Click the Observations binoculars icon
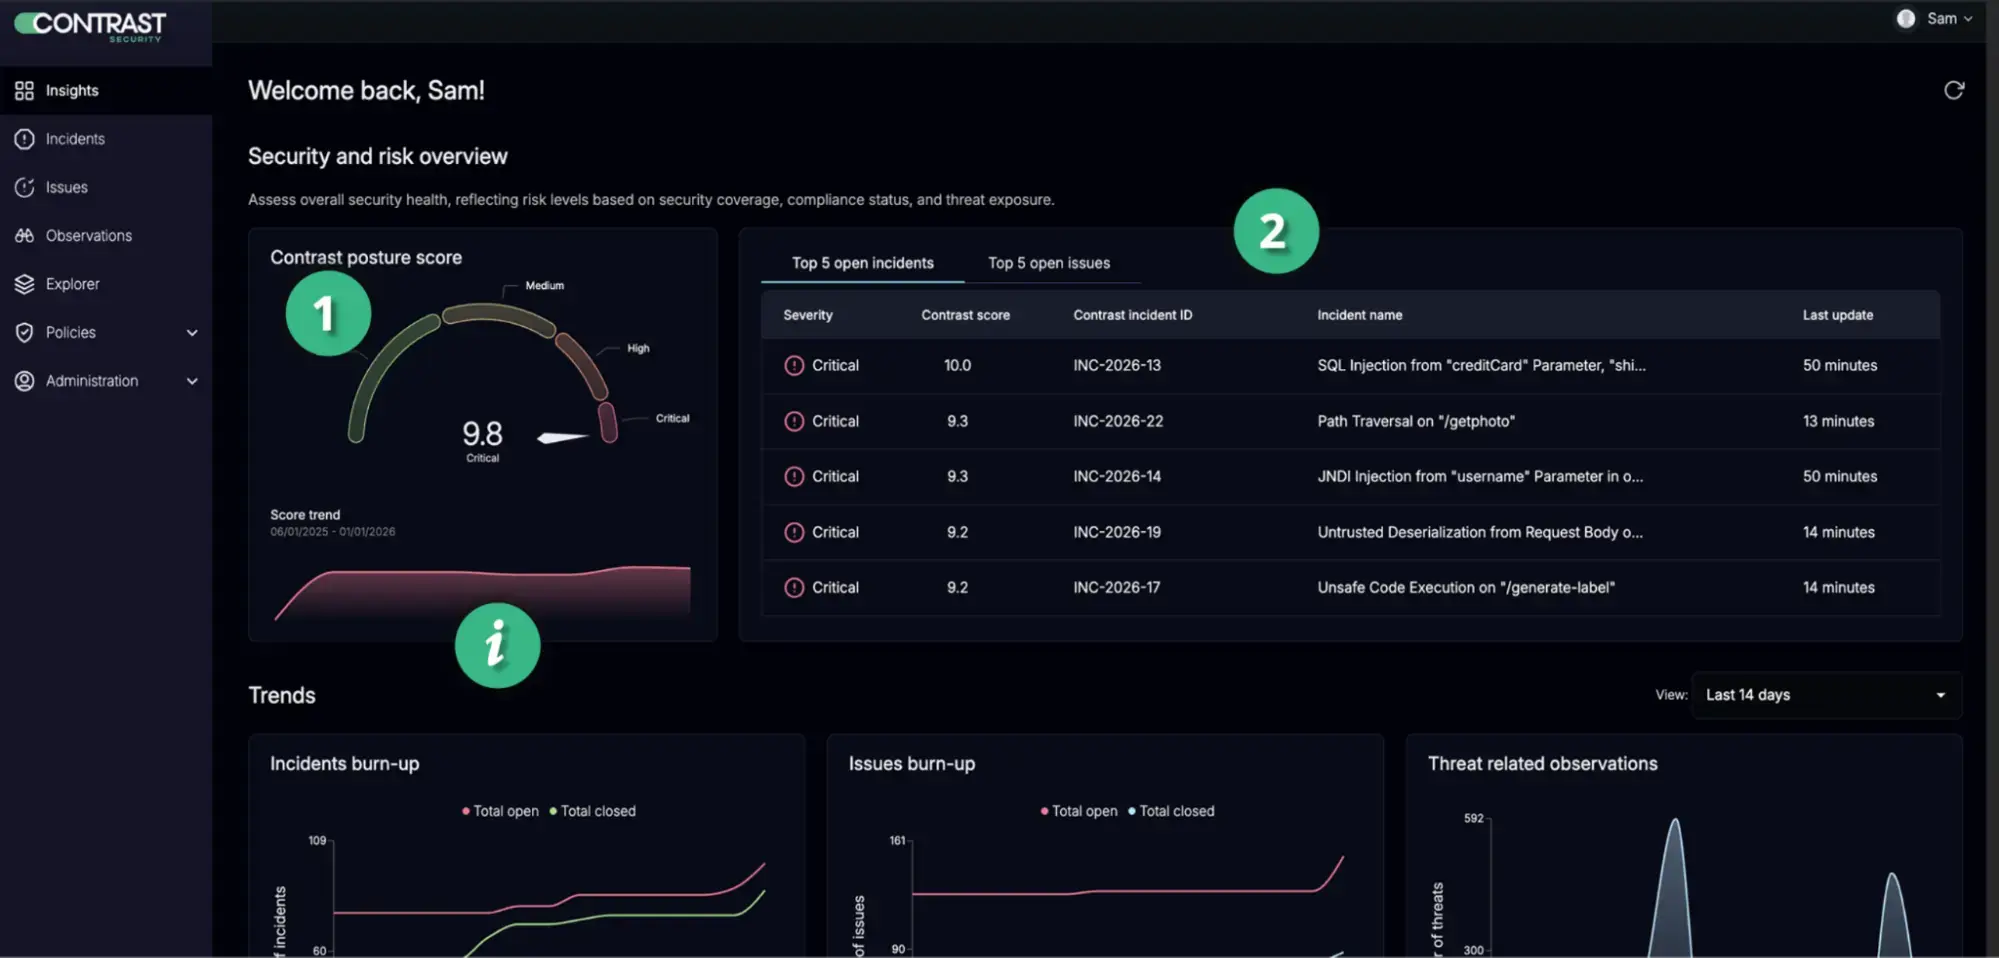The width and height of the screenshot is (1999, 958). pyautogui.click(x=24, y=236)
